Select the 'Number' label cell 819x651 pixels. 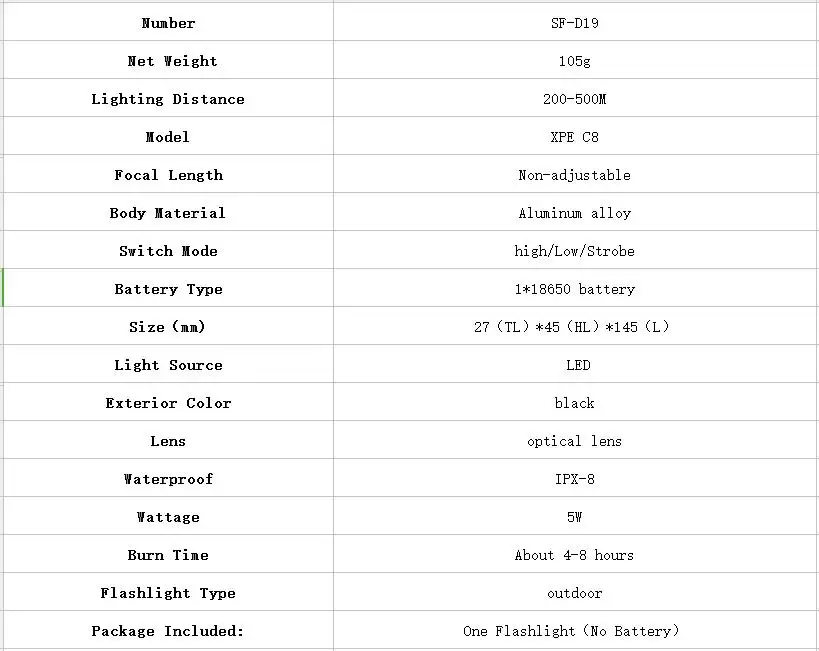(168, 22)
